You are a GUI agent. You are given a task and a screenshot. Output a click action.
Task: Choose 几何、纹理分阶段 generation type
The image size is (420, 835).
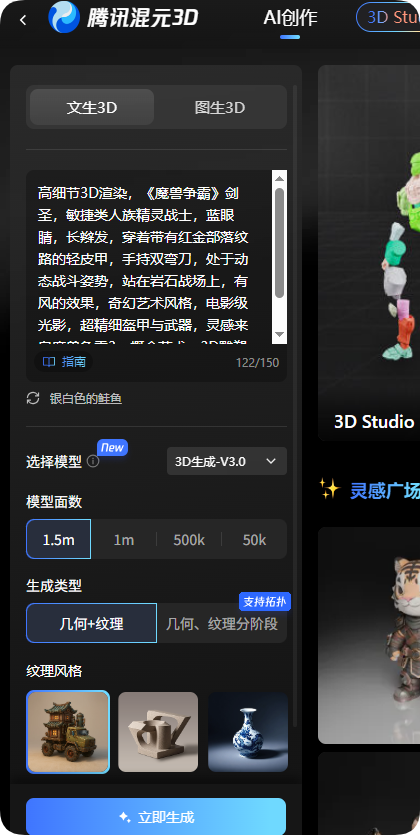click(222, 624)
